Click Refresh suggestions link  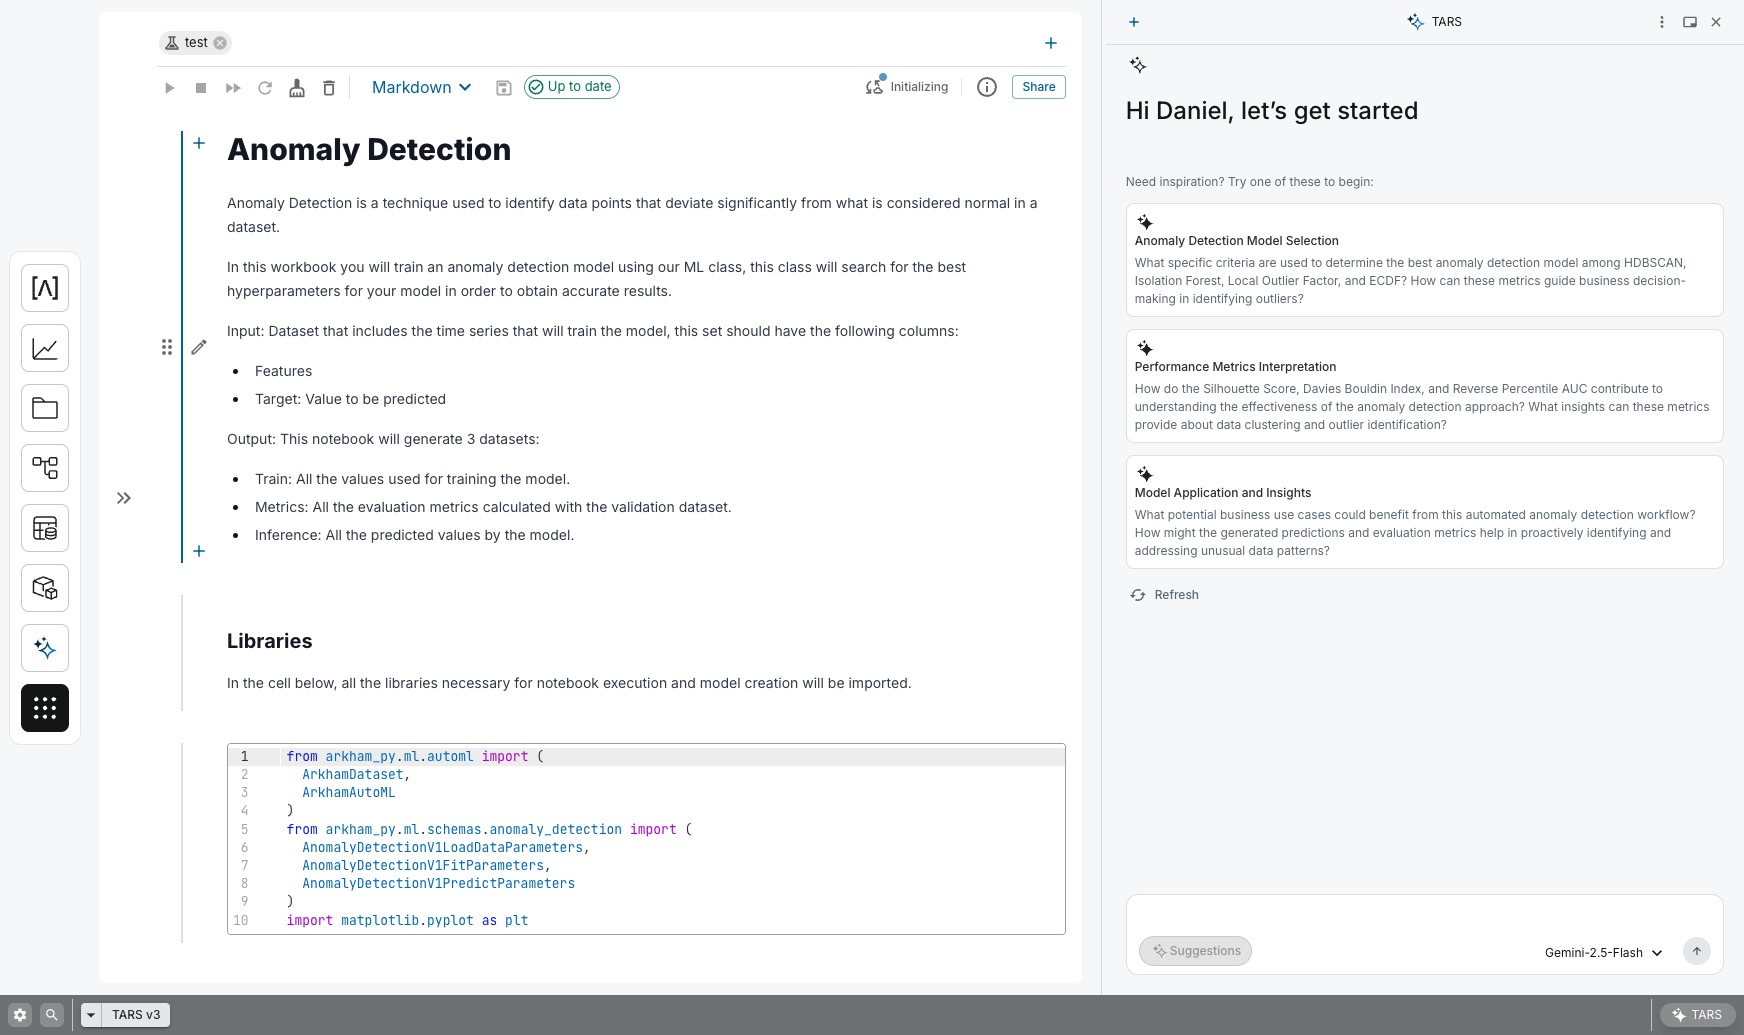pos(1164,595)
